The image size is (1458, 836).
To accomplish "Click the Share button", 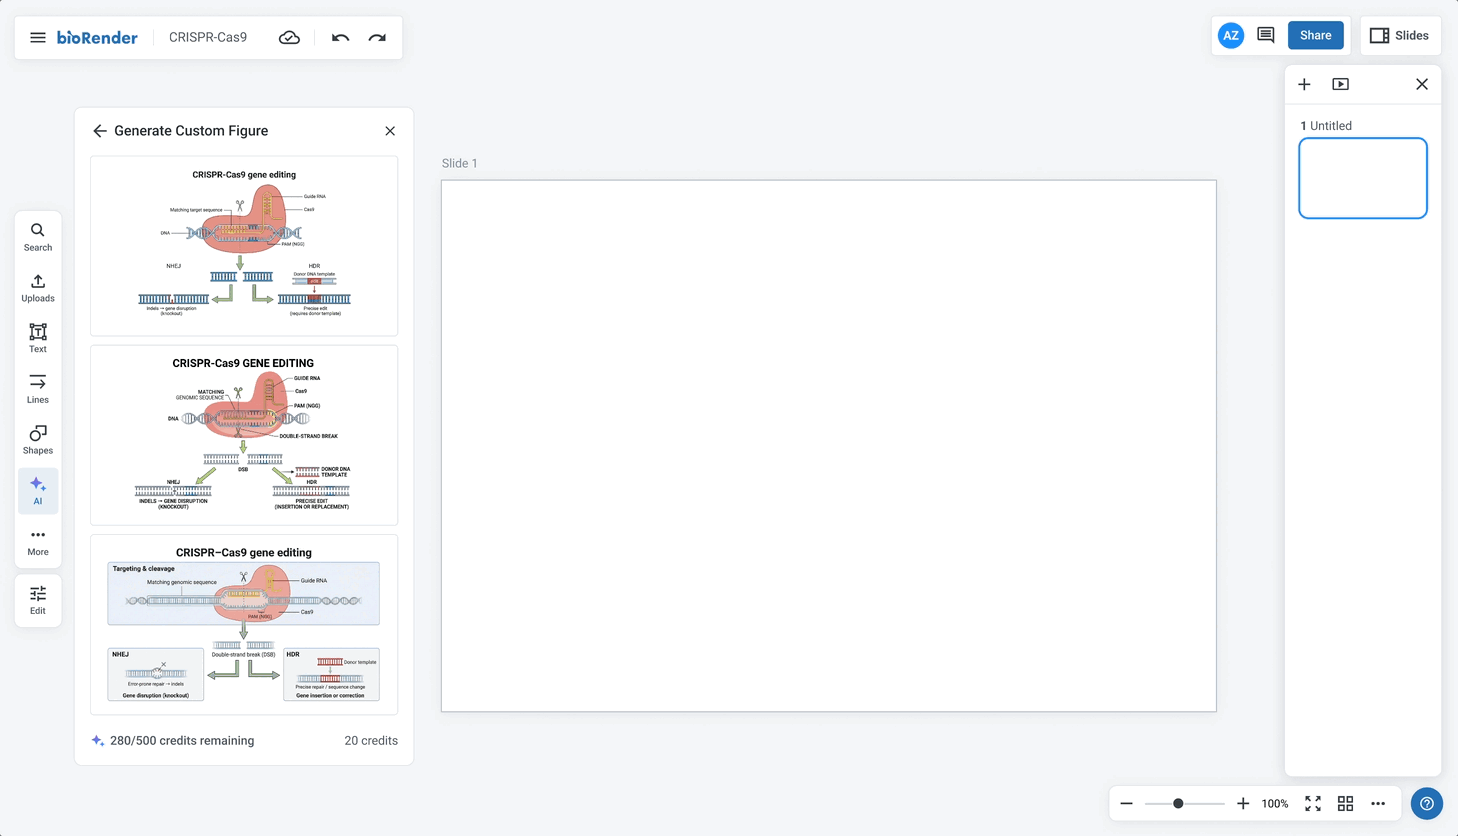I will click(x=1315, y=36).
